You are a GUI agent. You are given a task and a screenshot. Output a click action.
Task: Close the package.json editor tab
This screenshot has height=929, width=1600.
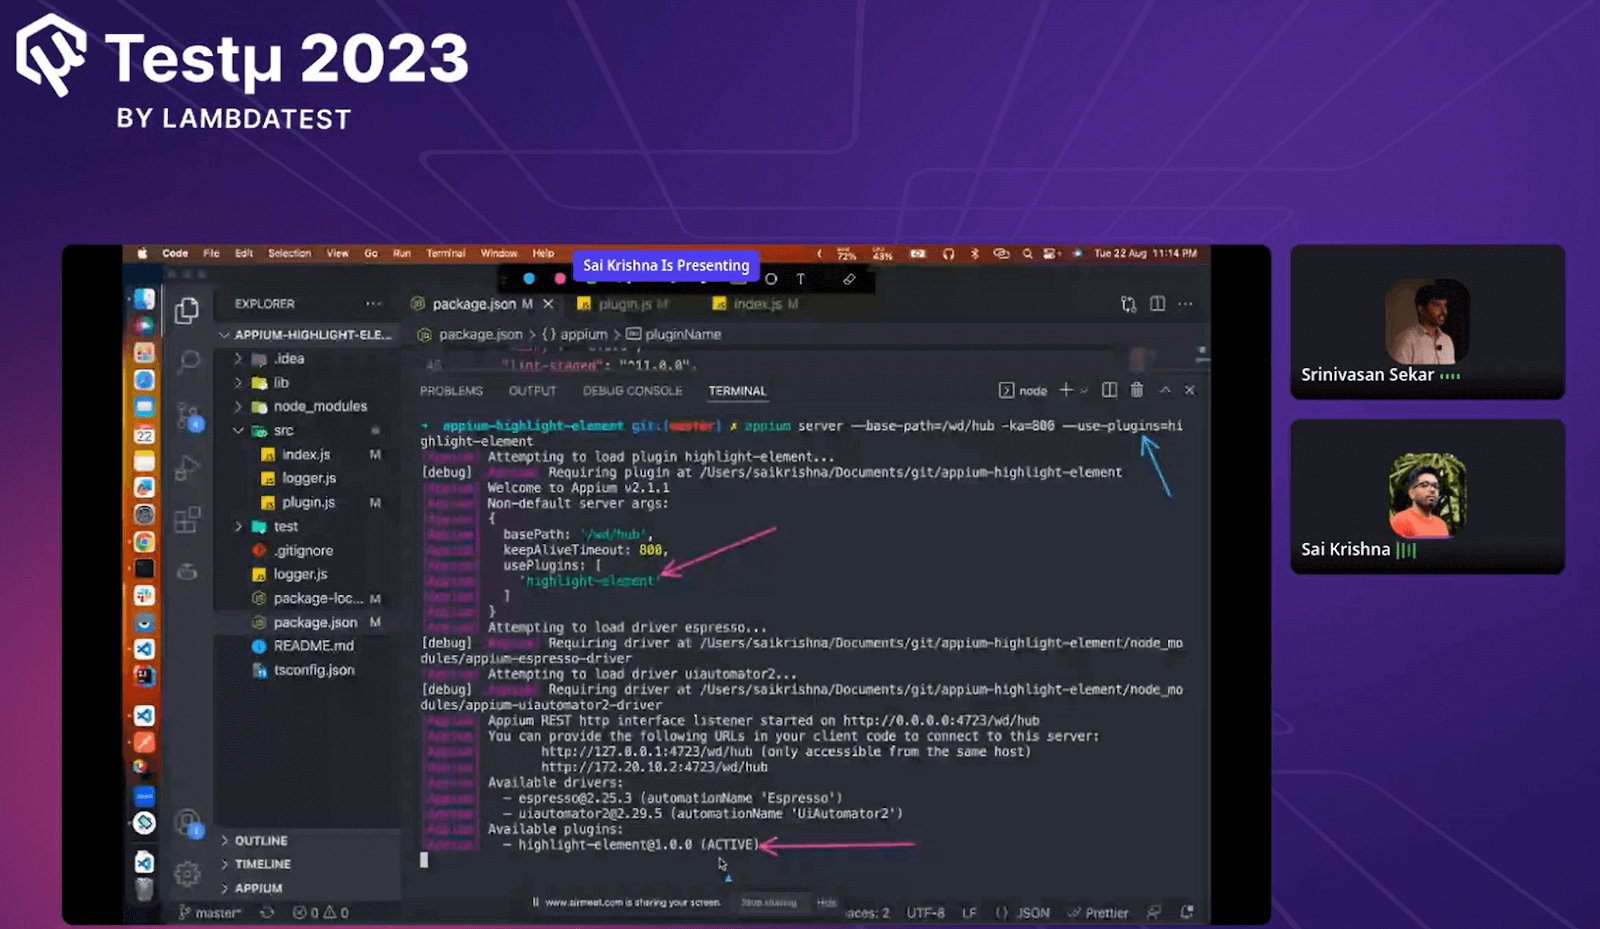[548, 304]
